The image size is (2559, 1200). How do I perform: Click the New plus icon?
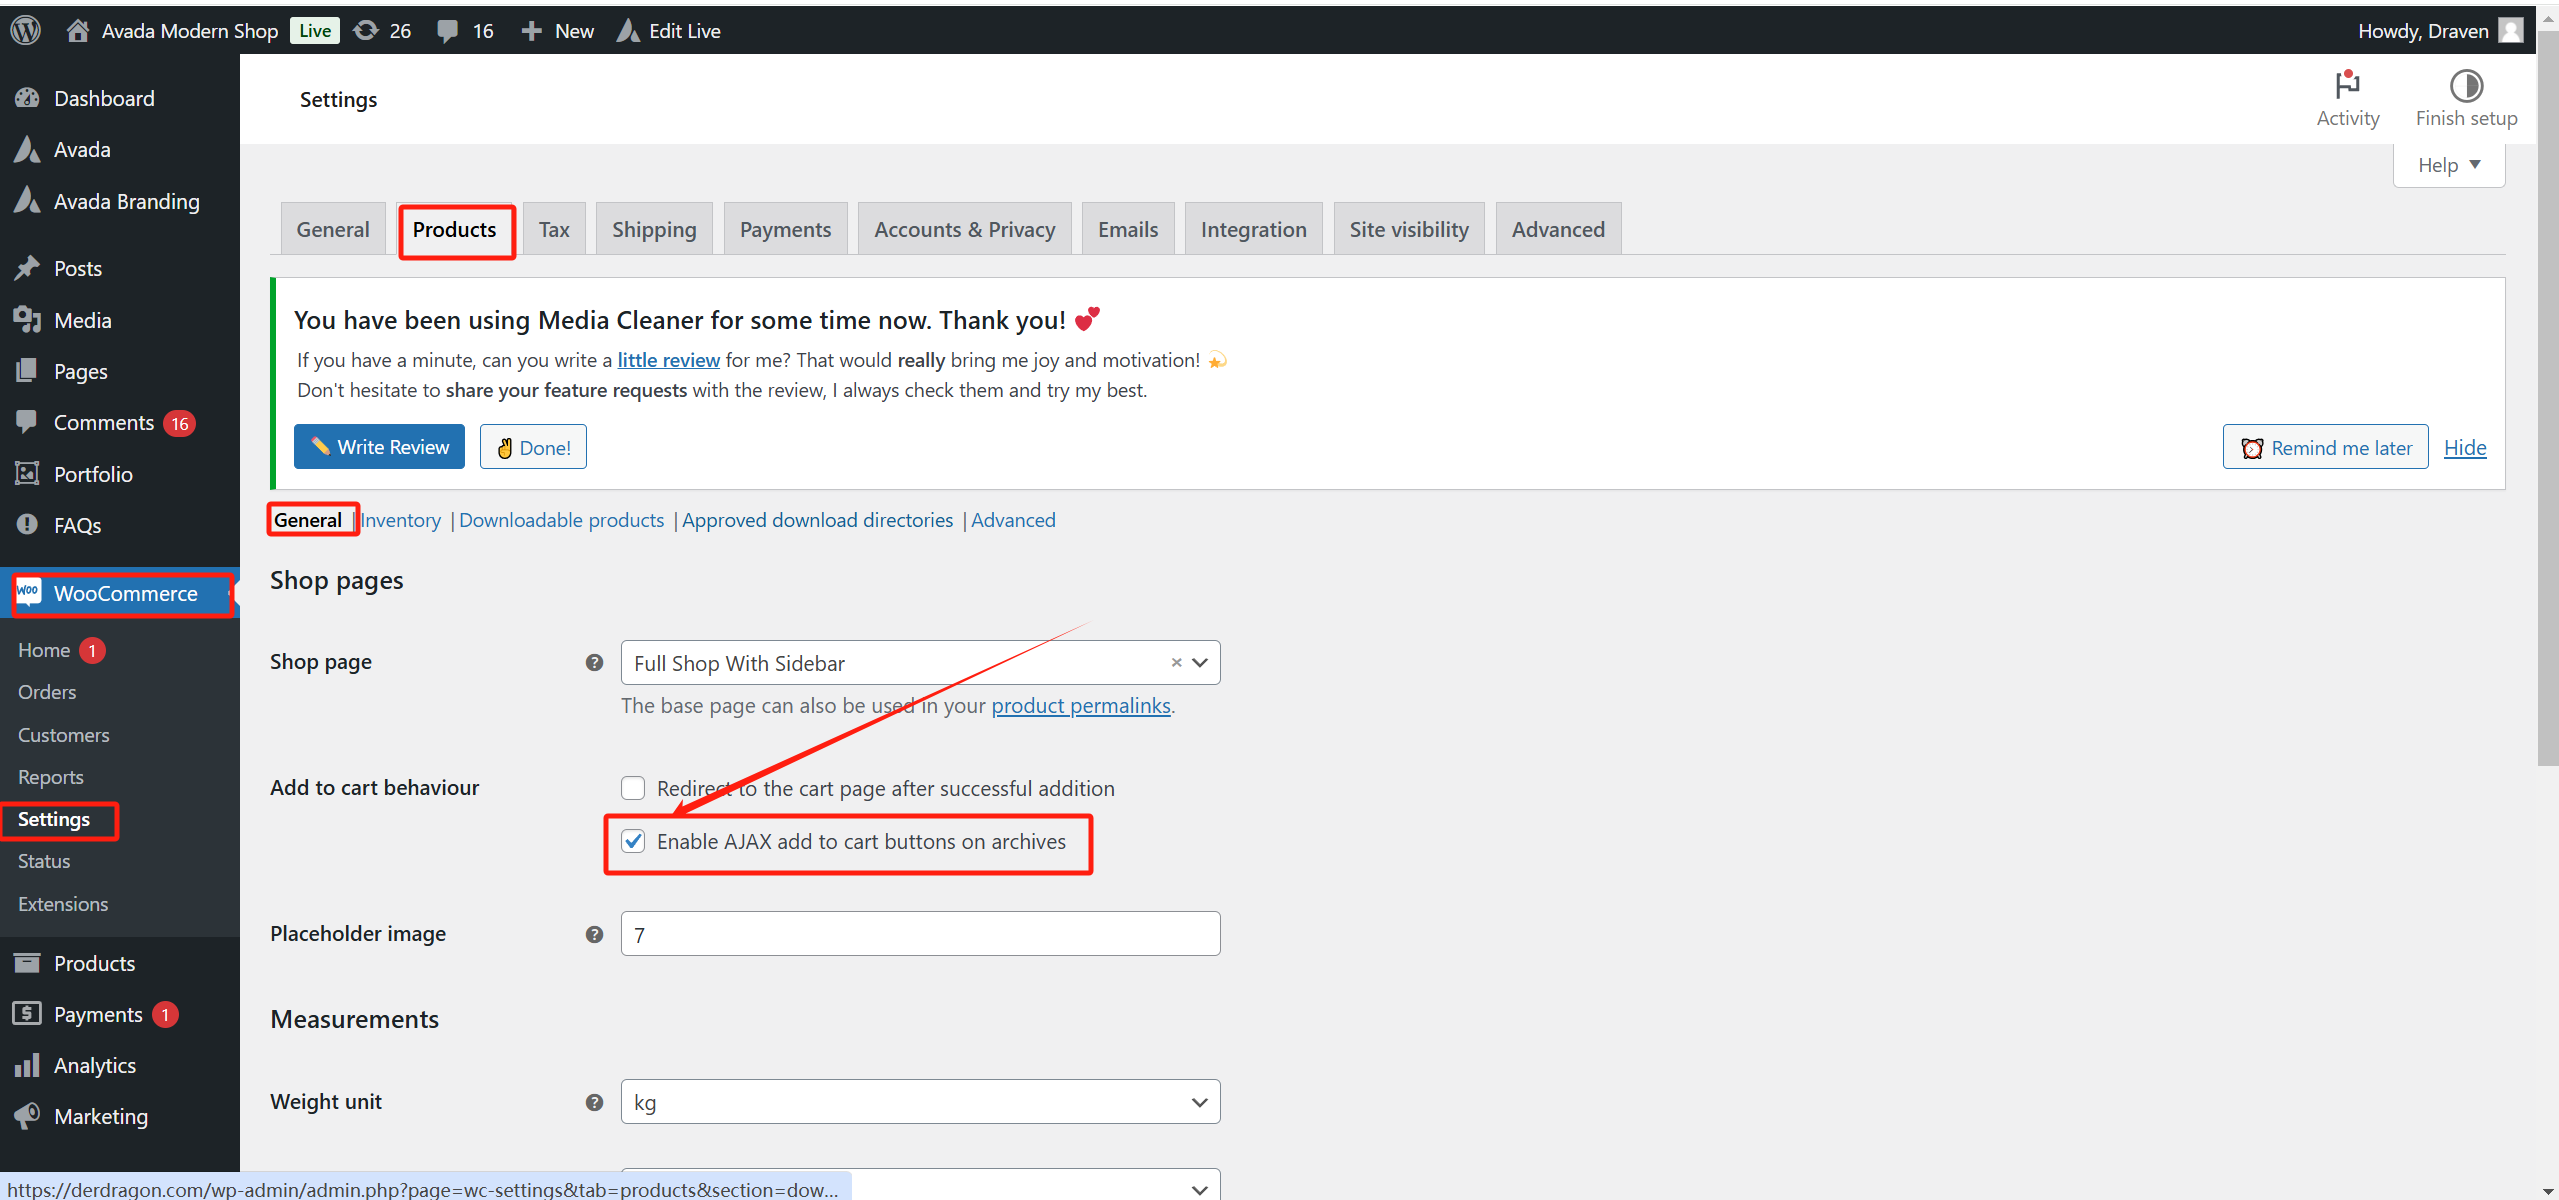click(531, 30)
